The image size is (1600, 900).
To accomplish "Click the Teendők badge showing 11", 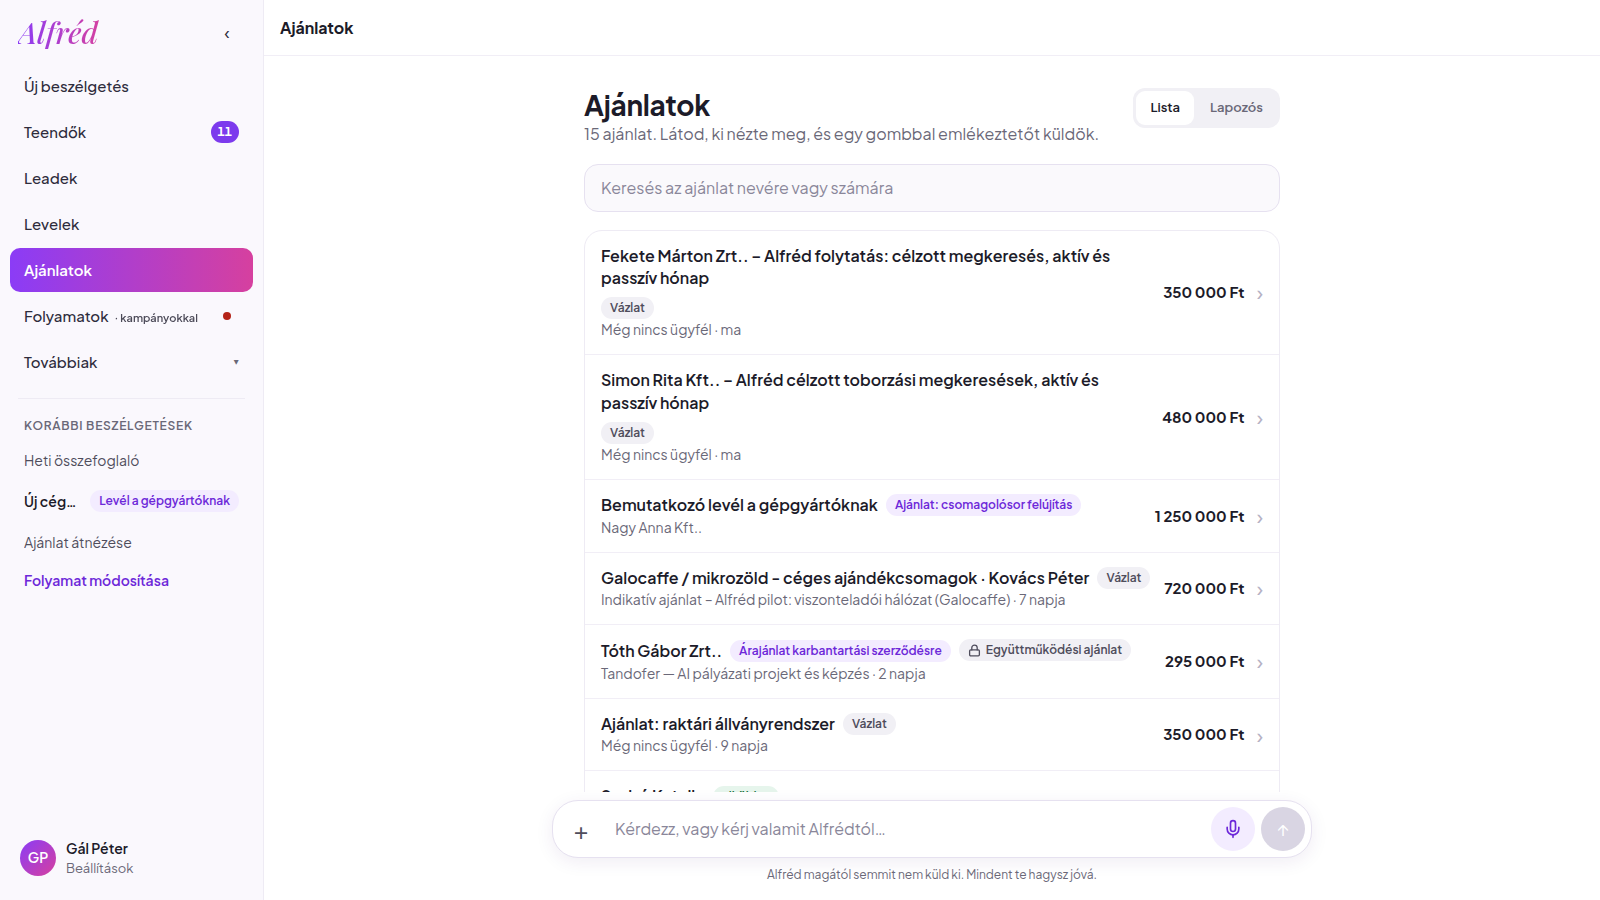I will pyautogui.click(x=225, y=132).
